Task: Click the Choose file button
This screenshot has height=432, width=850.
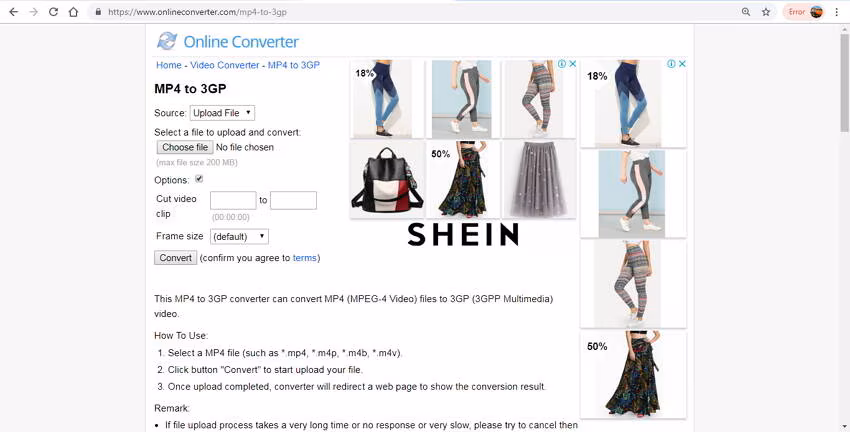Action: pyautogui.click(x=185, y=147)
